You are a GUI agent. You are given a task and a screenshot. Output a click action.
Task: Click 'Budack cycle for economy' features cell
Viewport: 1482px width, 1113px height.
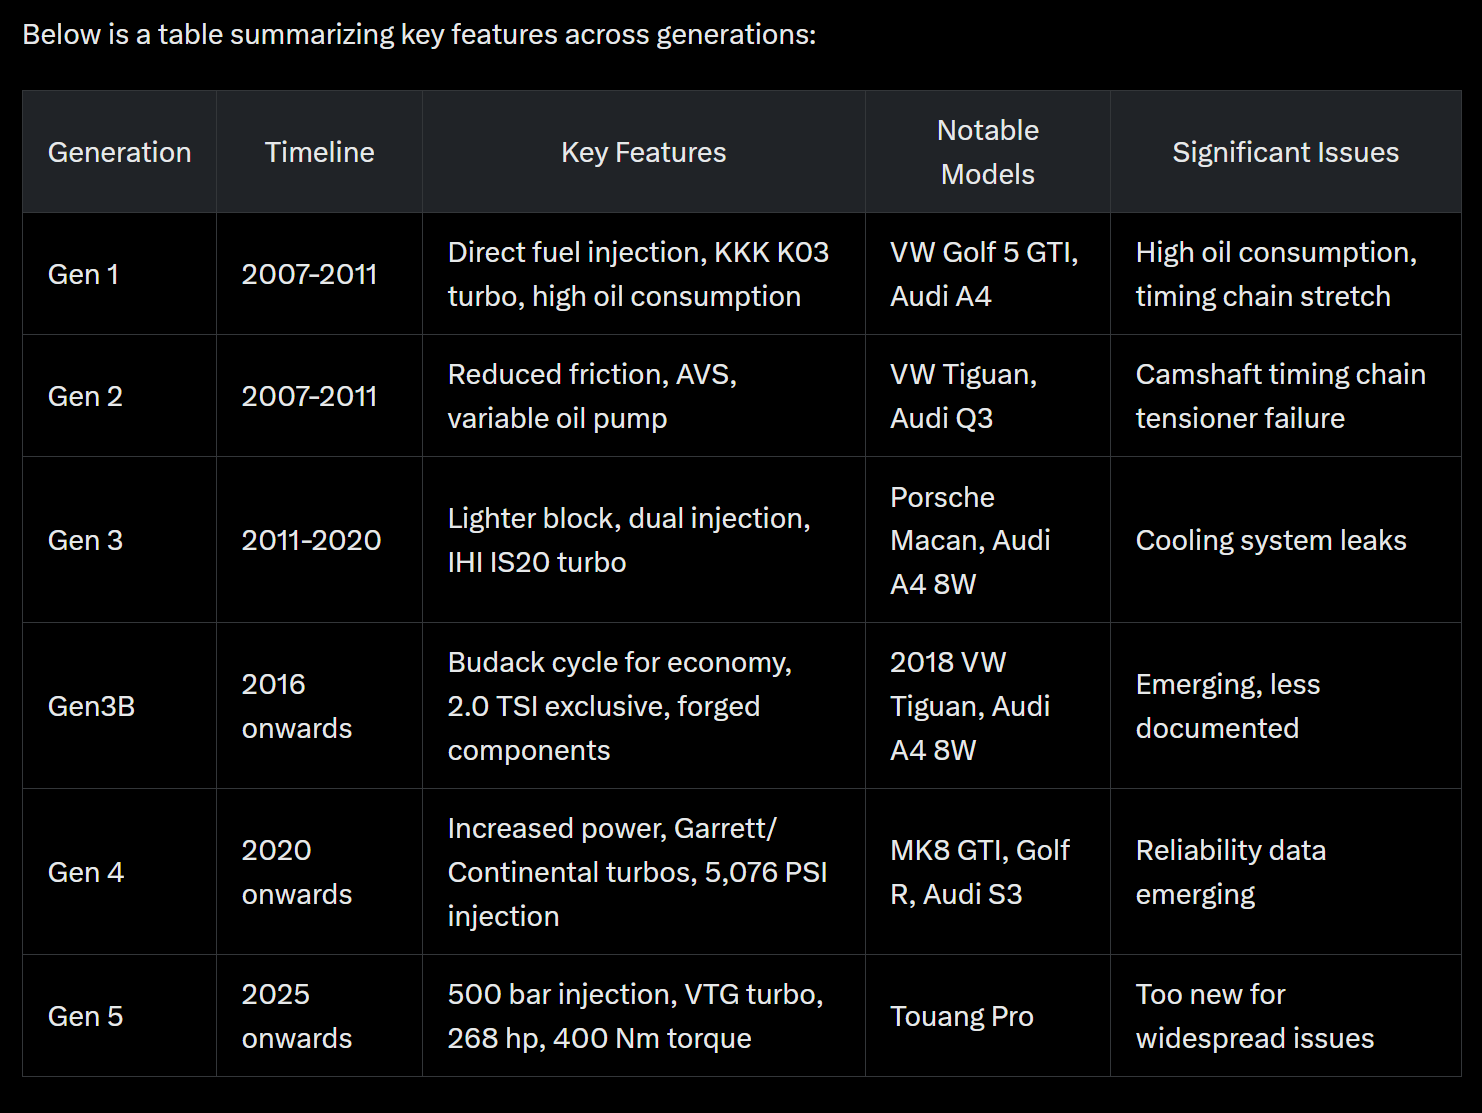point(619,706)
